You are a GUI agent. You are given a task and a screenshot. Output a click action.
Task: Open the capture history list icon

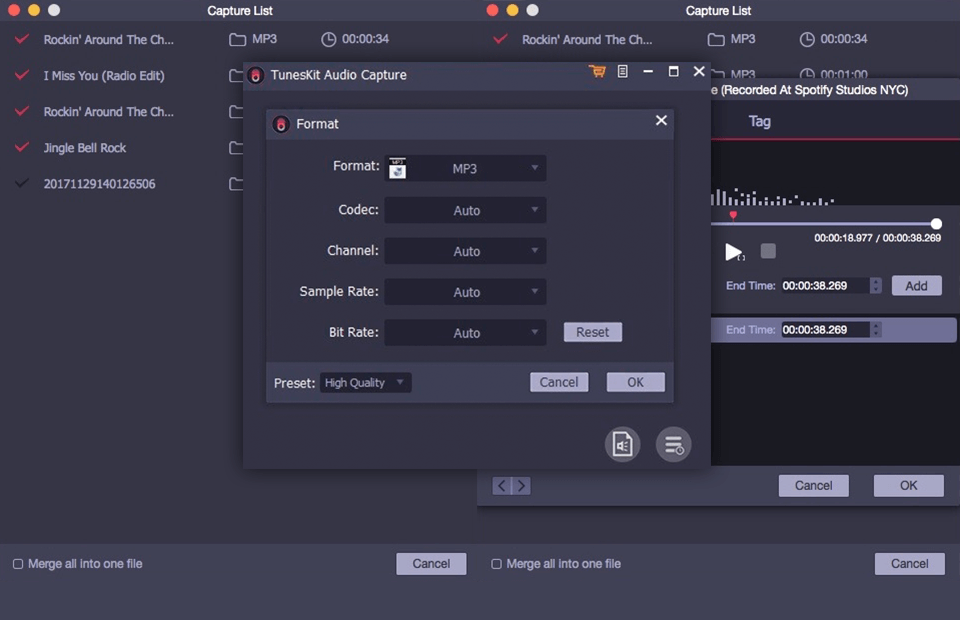673,443
